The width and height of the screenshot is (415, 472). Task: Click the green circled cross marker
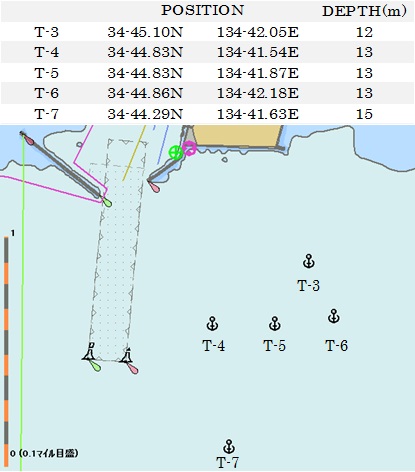175,153
